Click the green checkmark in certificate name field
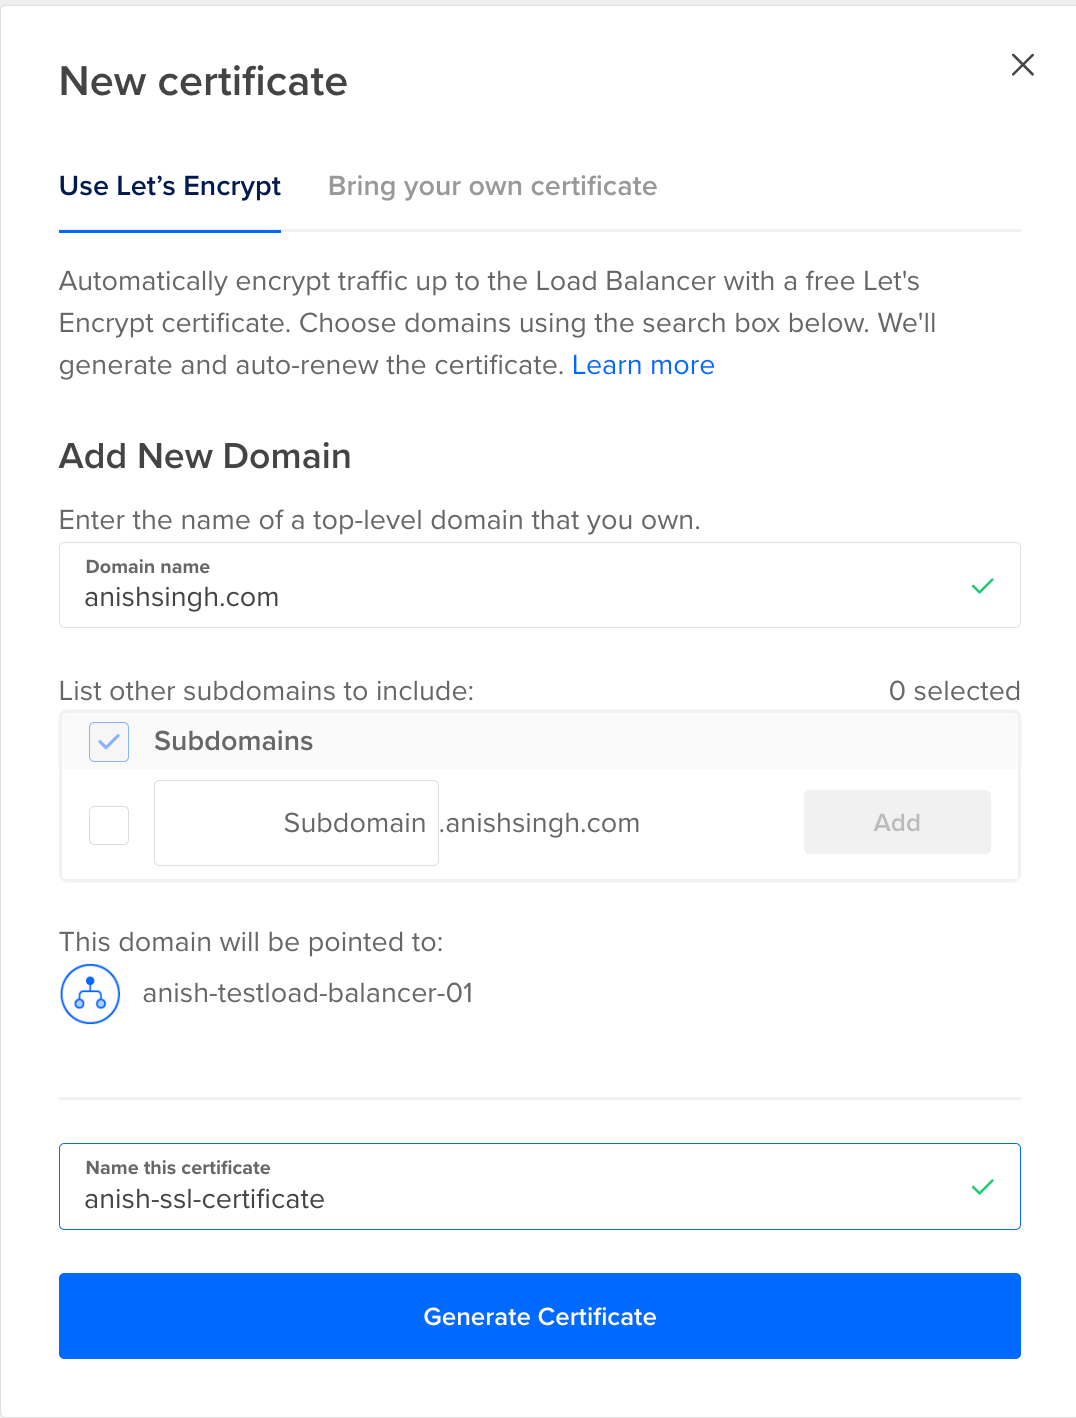The image size is (1076, 1418). coord(982,1187)
